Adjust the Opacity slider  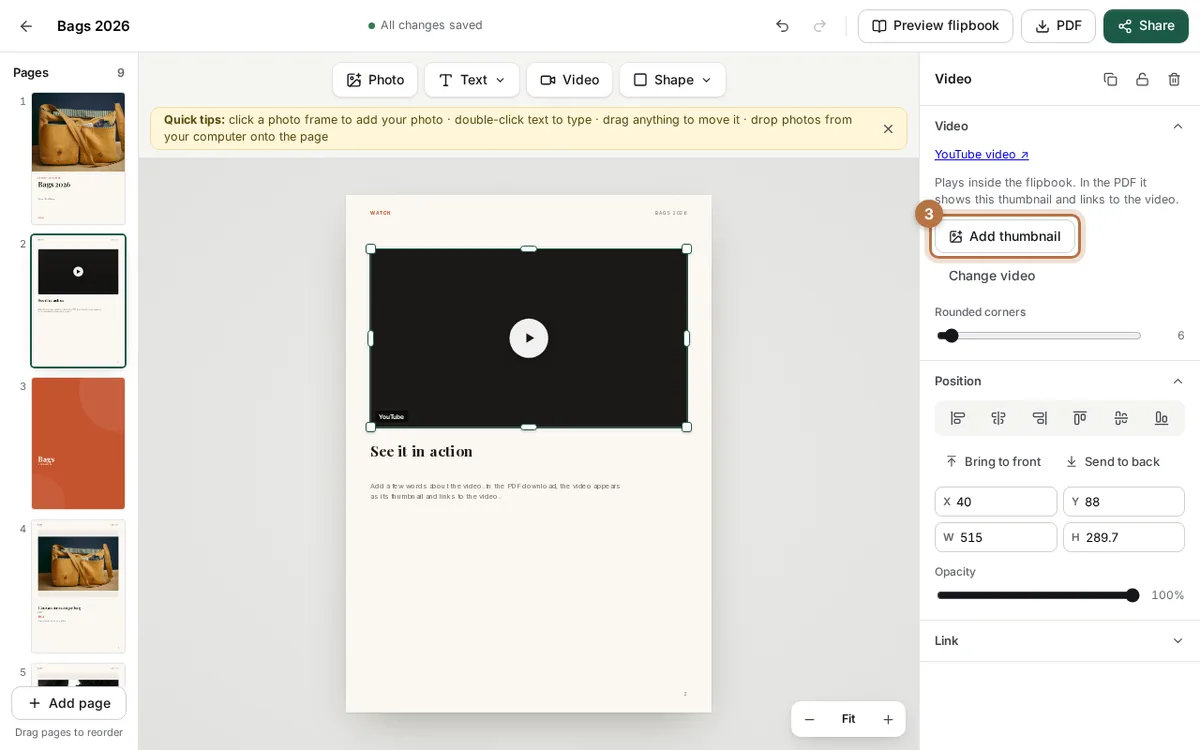pyautogui.click(x=1039, y=596)
